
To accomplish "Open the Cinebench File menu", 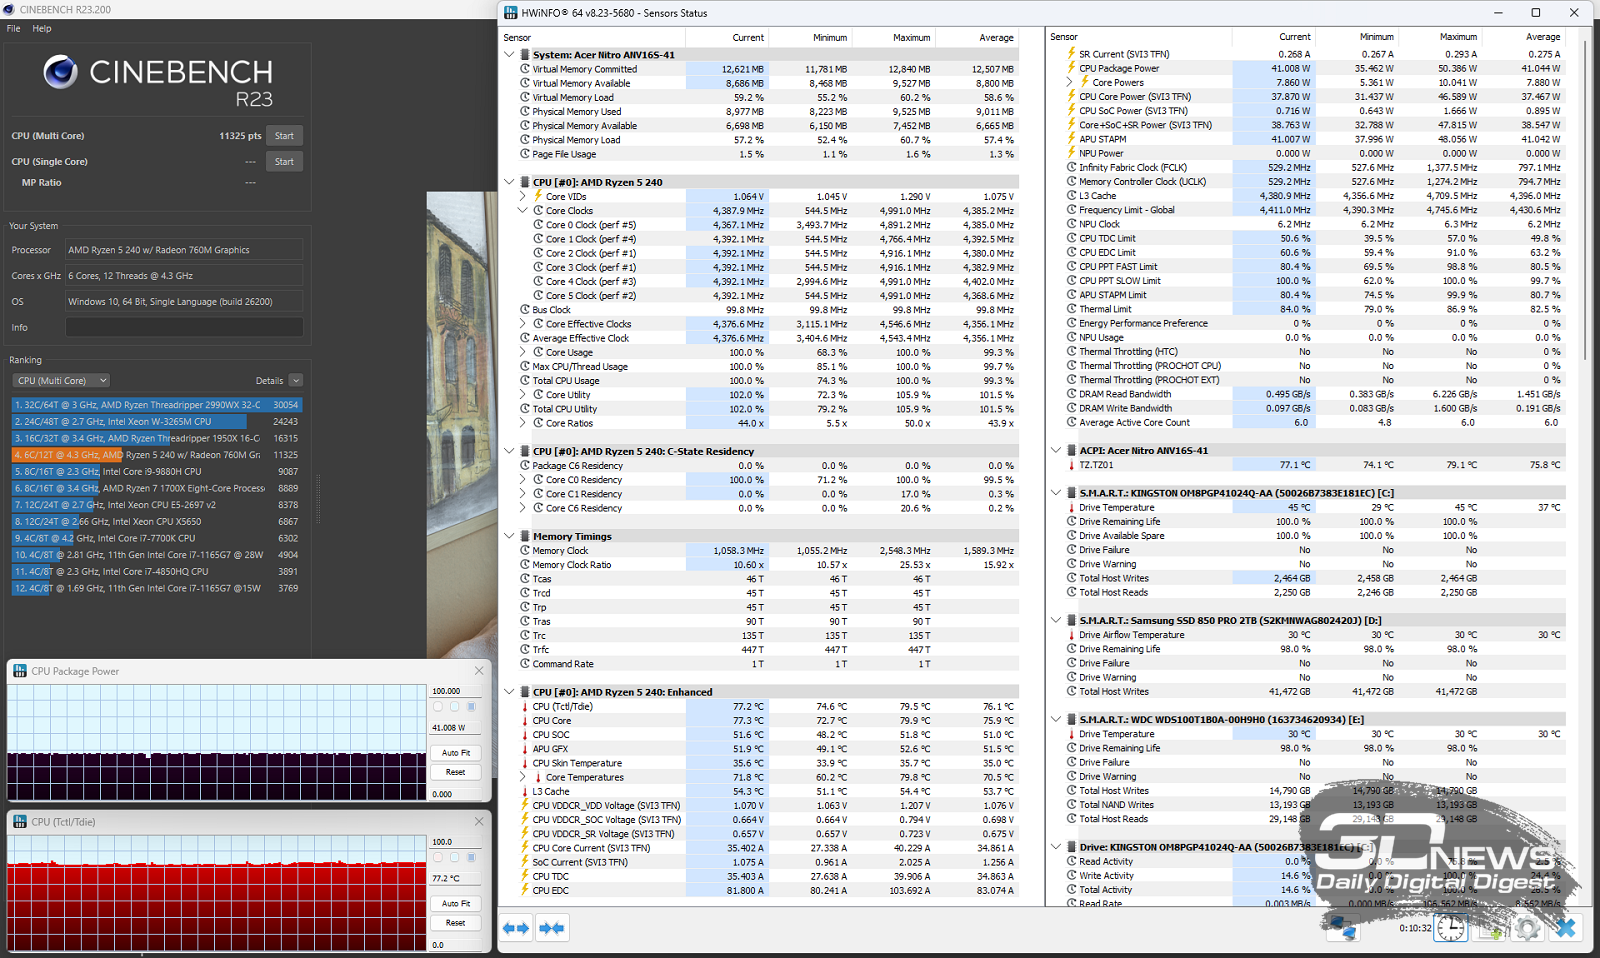I will tap(14, 28).
